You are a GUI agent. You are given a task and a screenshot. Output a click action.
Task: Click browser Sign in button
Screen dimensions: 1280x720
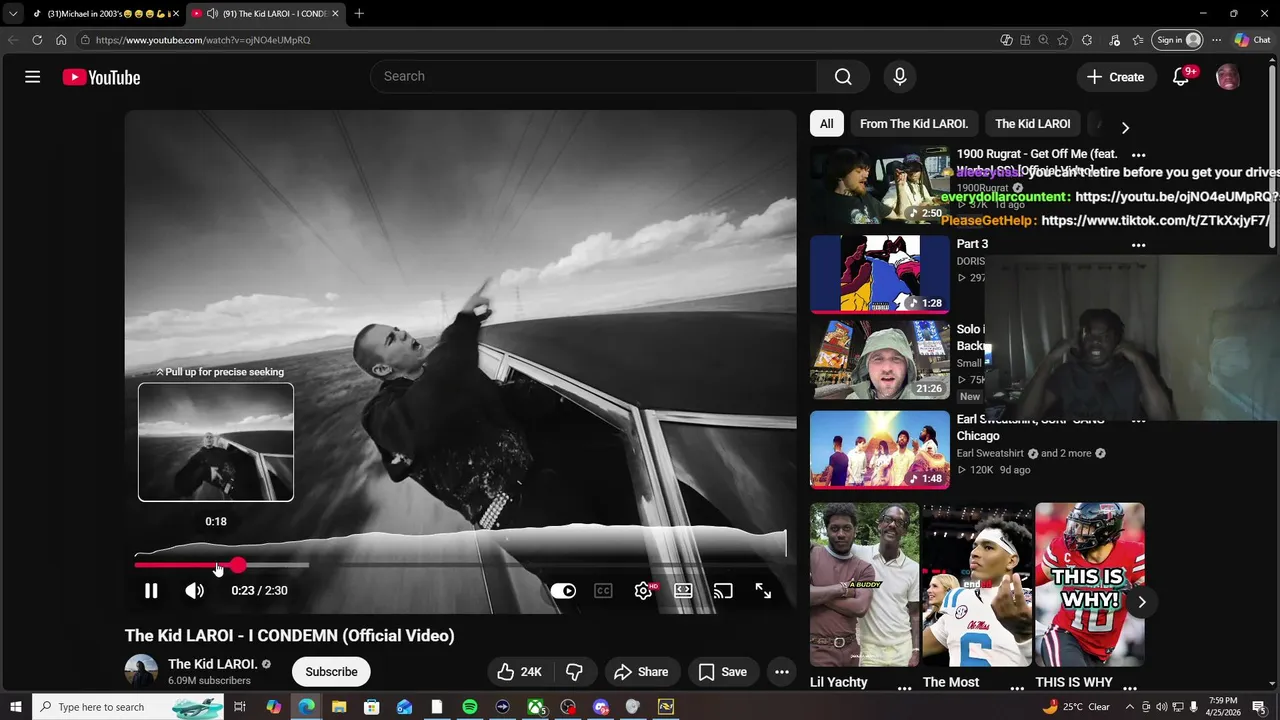pyautogui.click(x=1177, y=40)
